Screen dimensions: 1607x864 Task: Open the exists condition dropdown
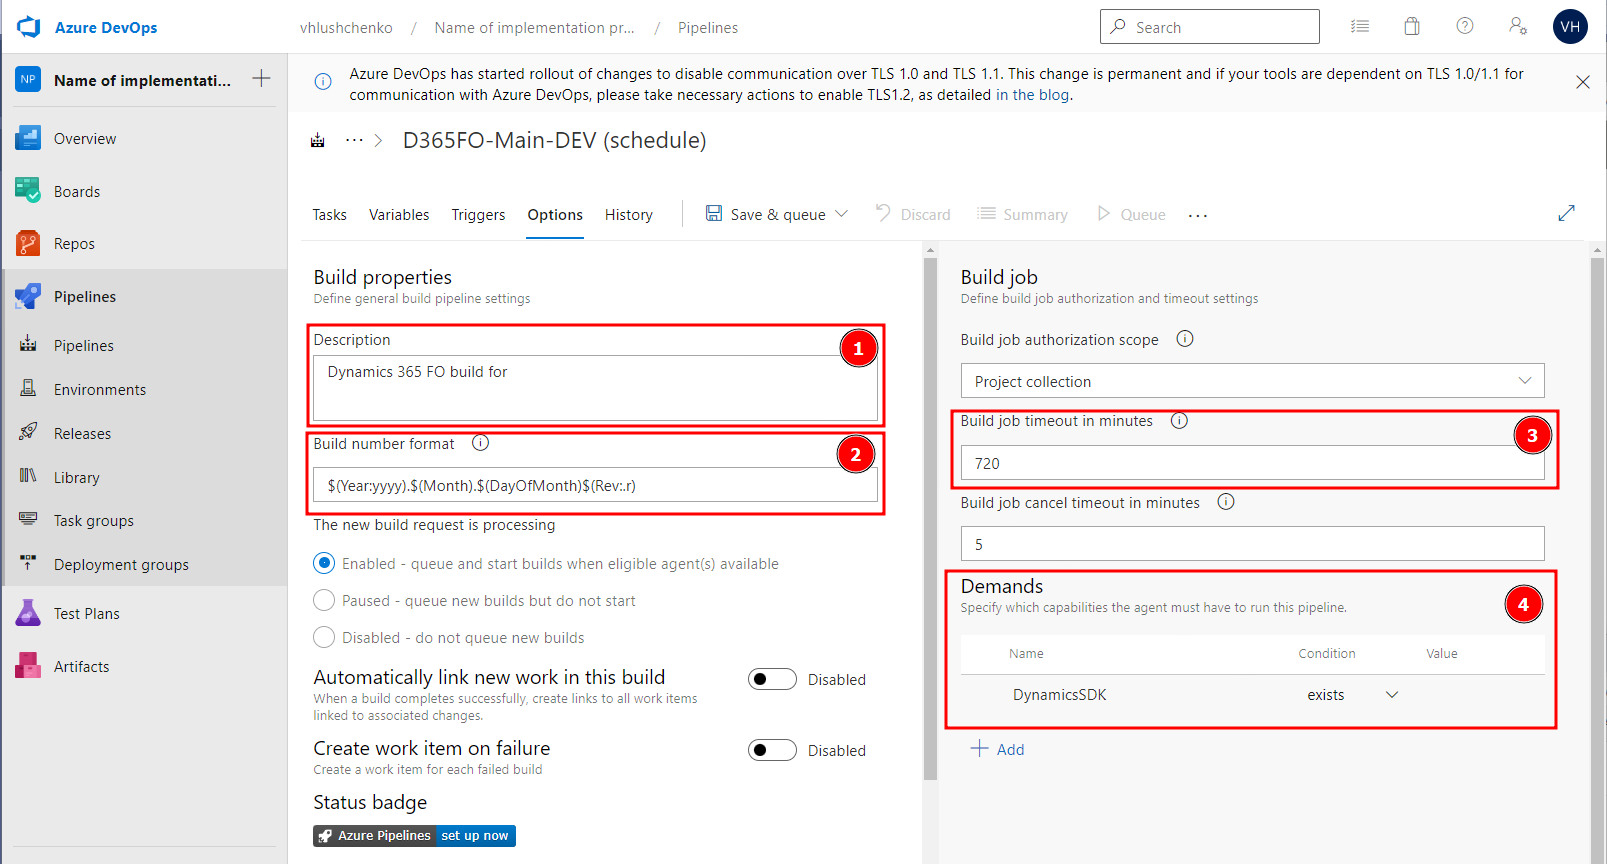point(1391,695)
